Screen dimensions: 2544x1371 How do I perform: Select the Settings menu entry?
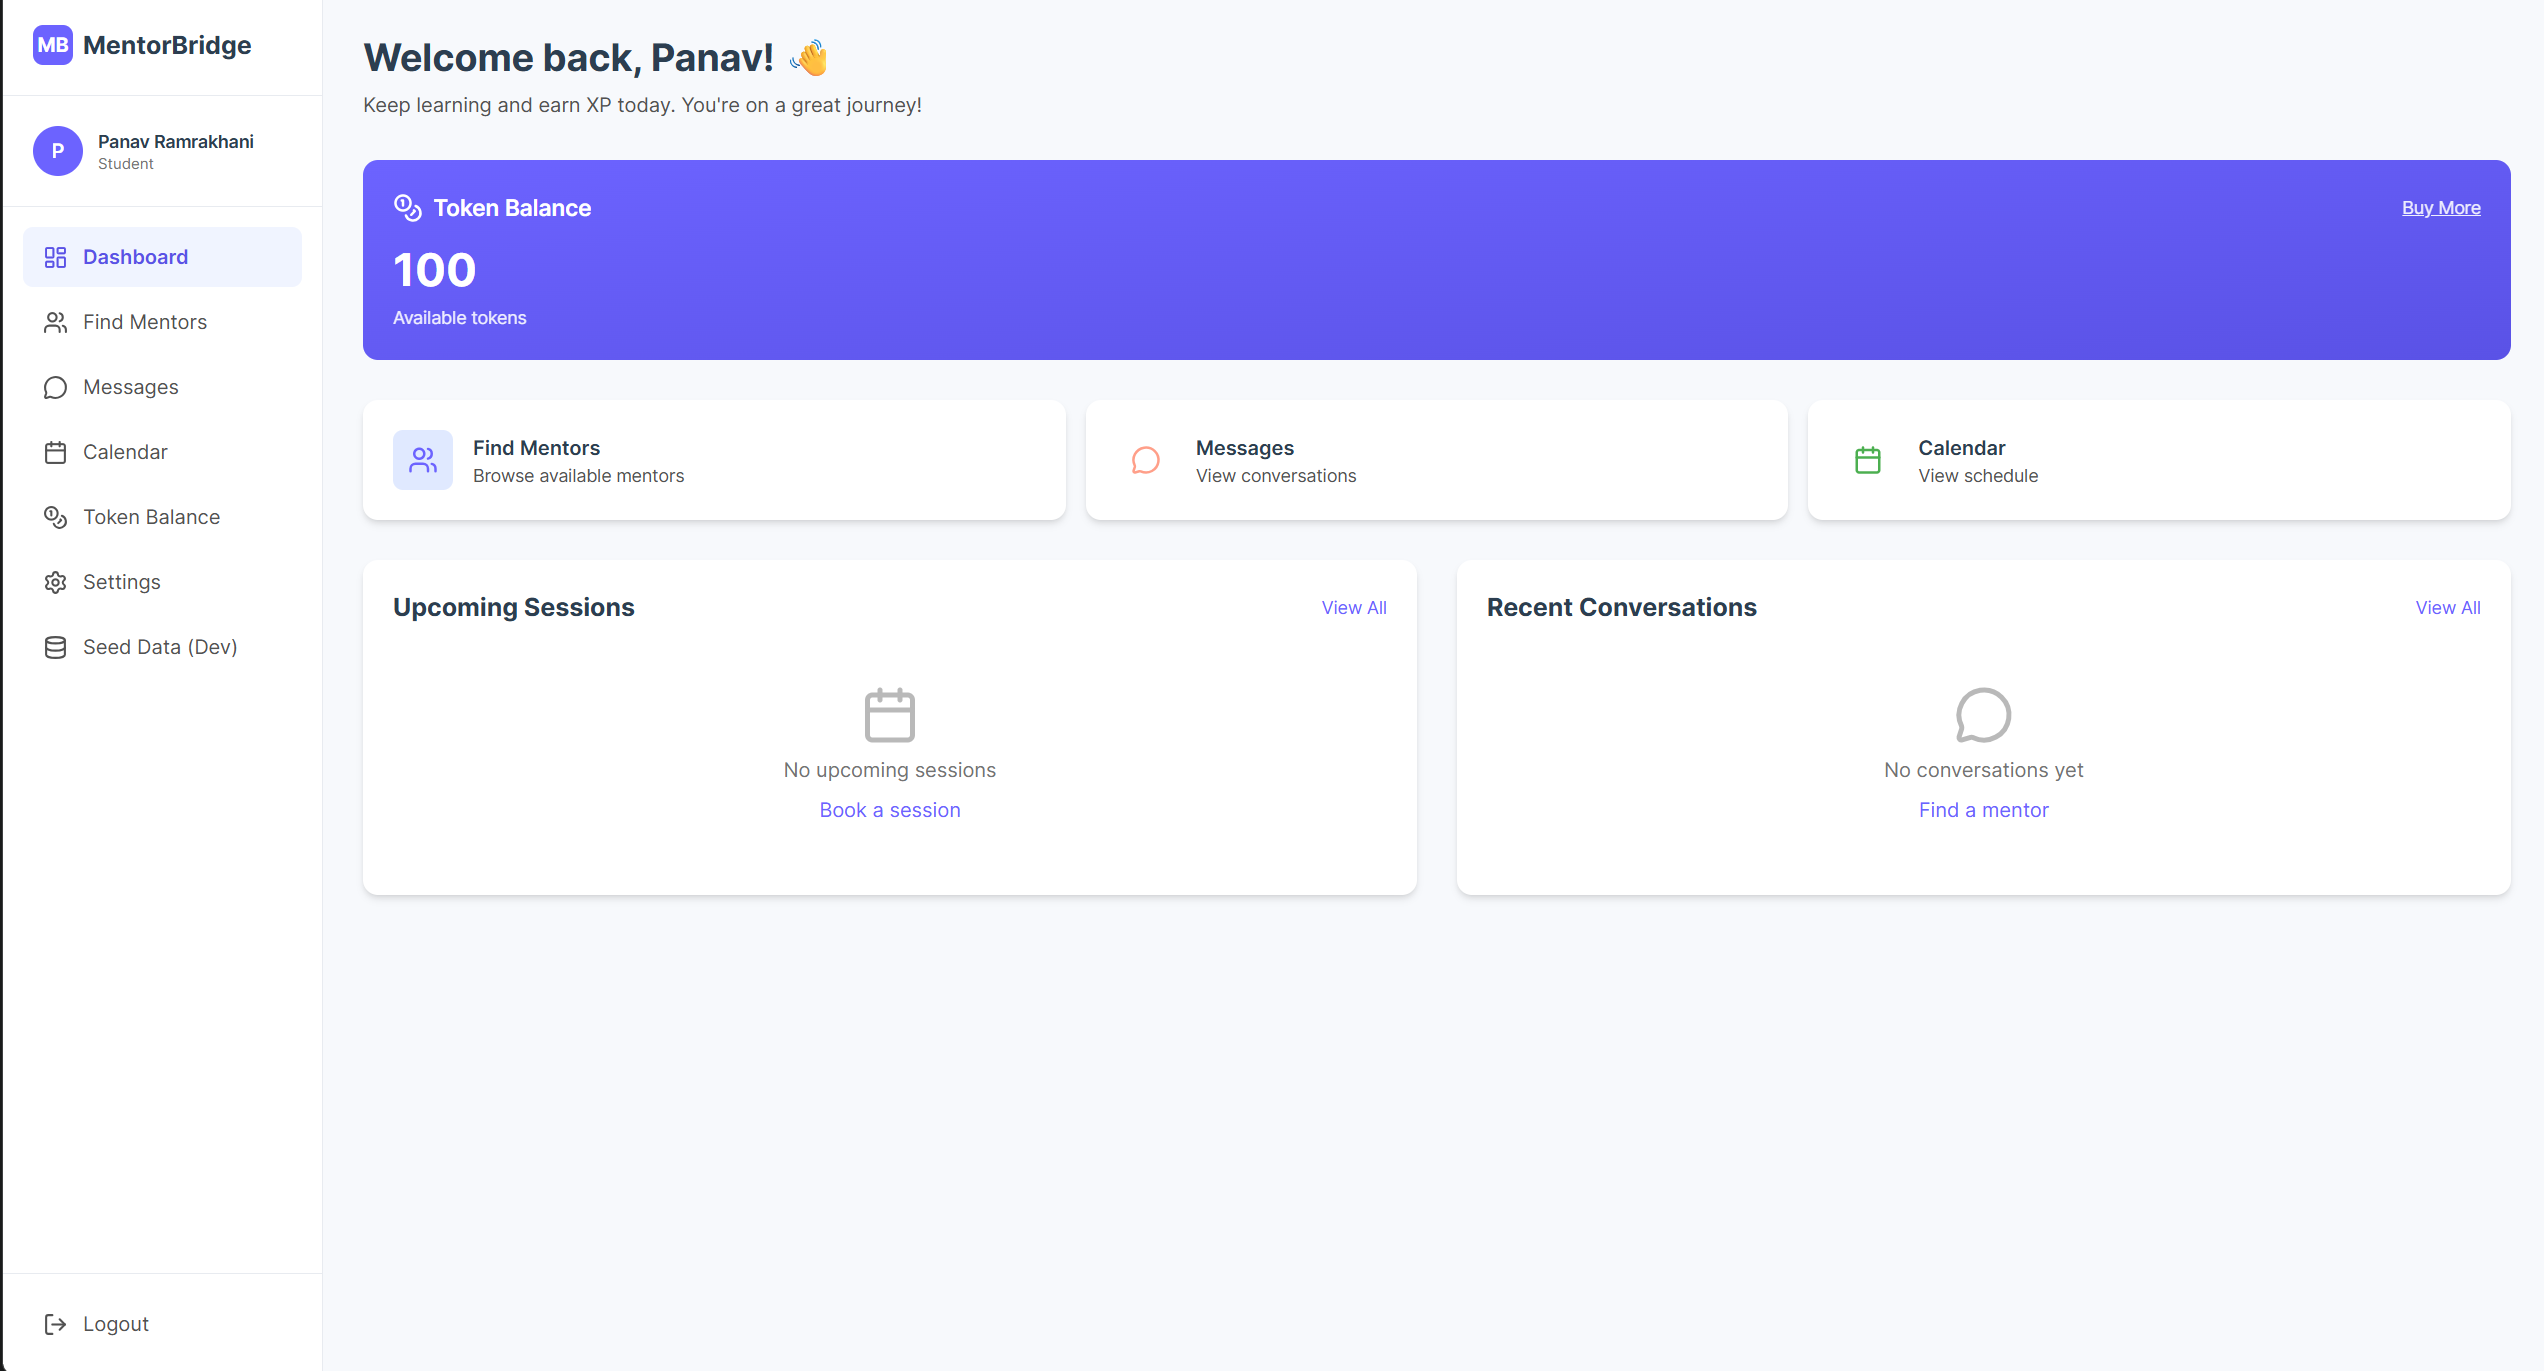pyautogui.click(x=121, y=582)
